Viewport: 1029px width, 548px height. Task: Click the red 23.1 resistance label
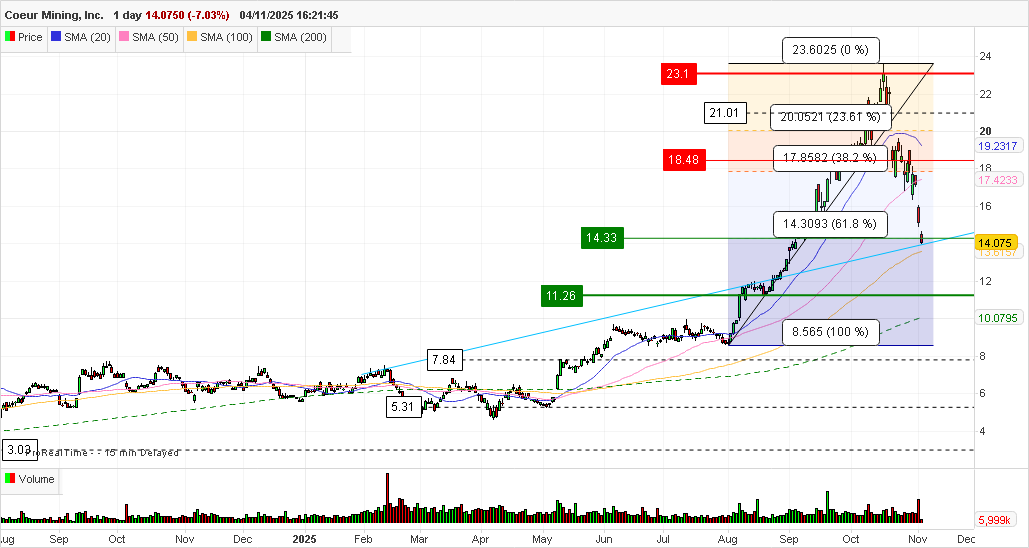tap(678, 74)
